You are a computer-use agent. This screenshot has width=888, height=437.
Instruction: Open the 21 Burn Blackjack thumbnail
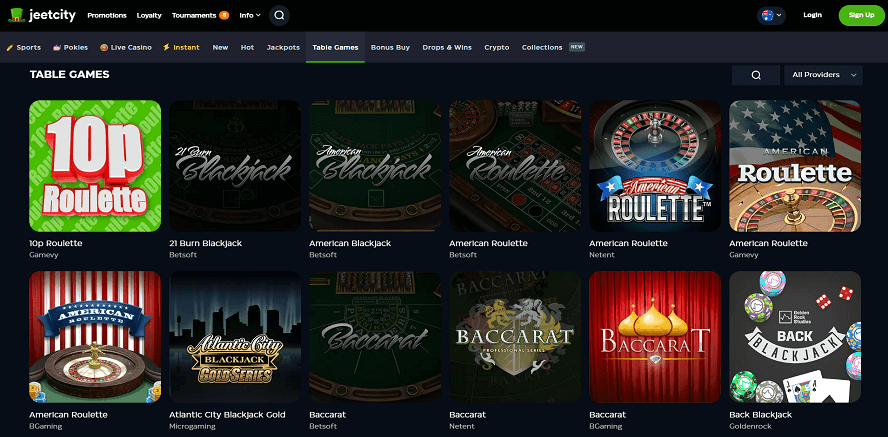[x=235, y=166]
